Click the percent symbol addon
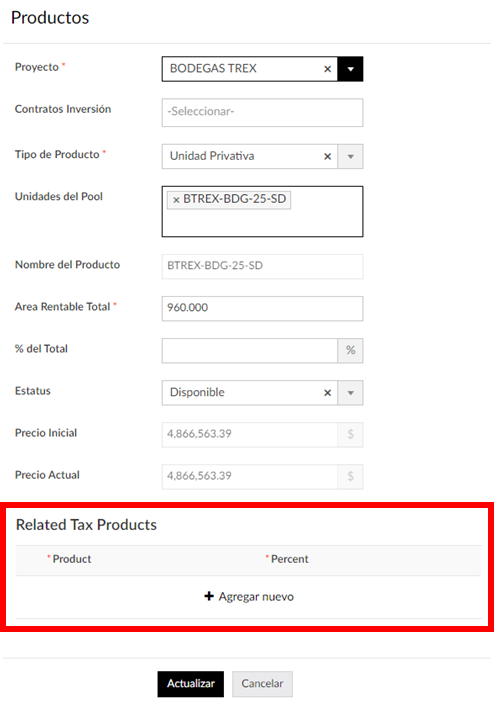Screen dimensions: 494x720 (x=350, y=350)
